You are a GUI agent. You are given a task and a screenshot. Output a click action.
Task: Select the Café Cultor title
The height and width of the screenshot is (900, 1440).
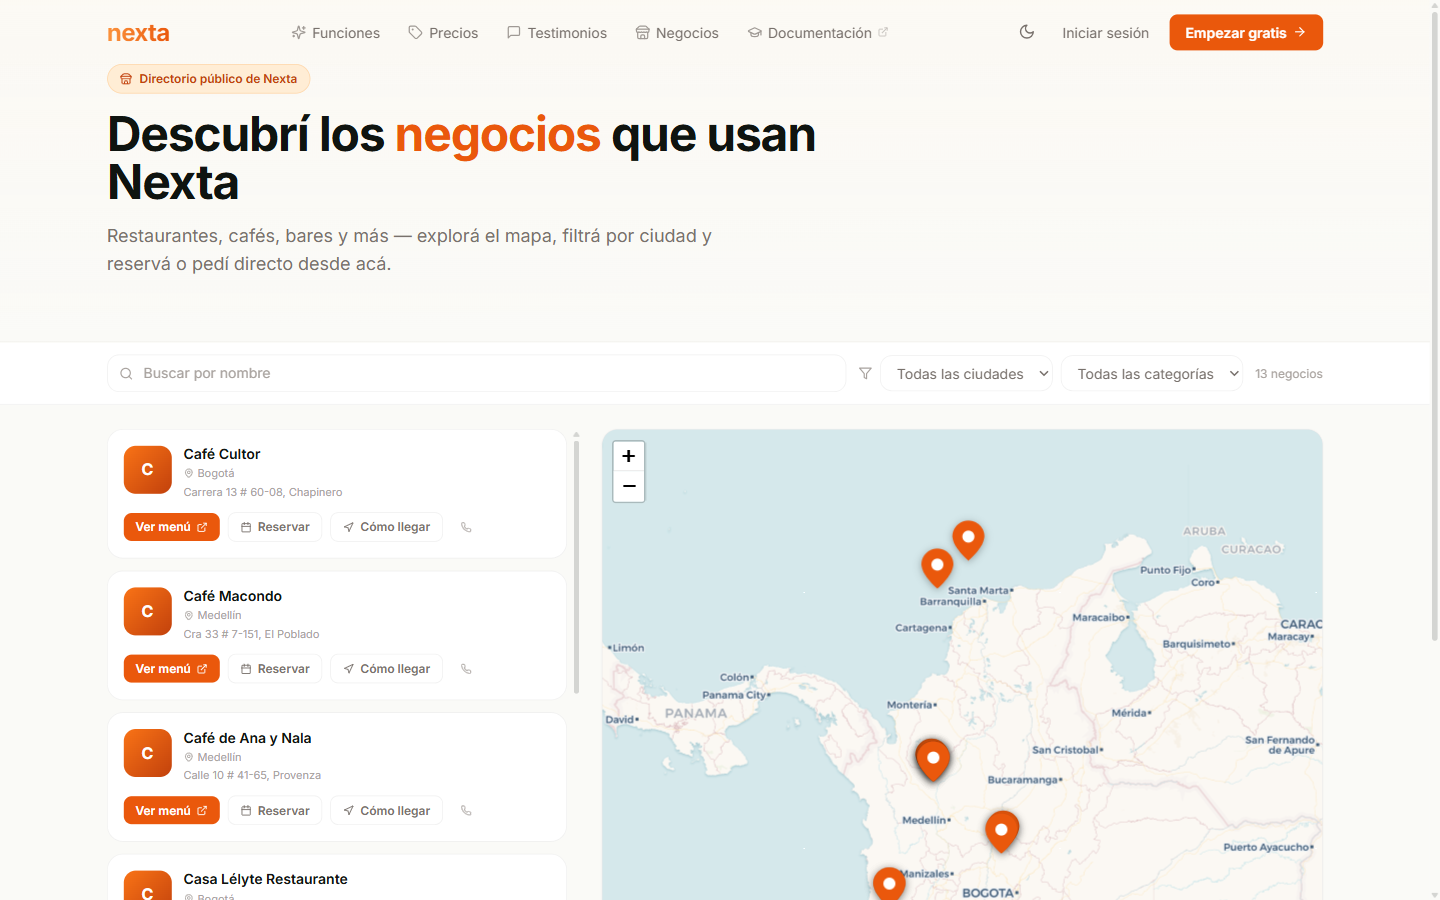(x=222, y=454)
